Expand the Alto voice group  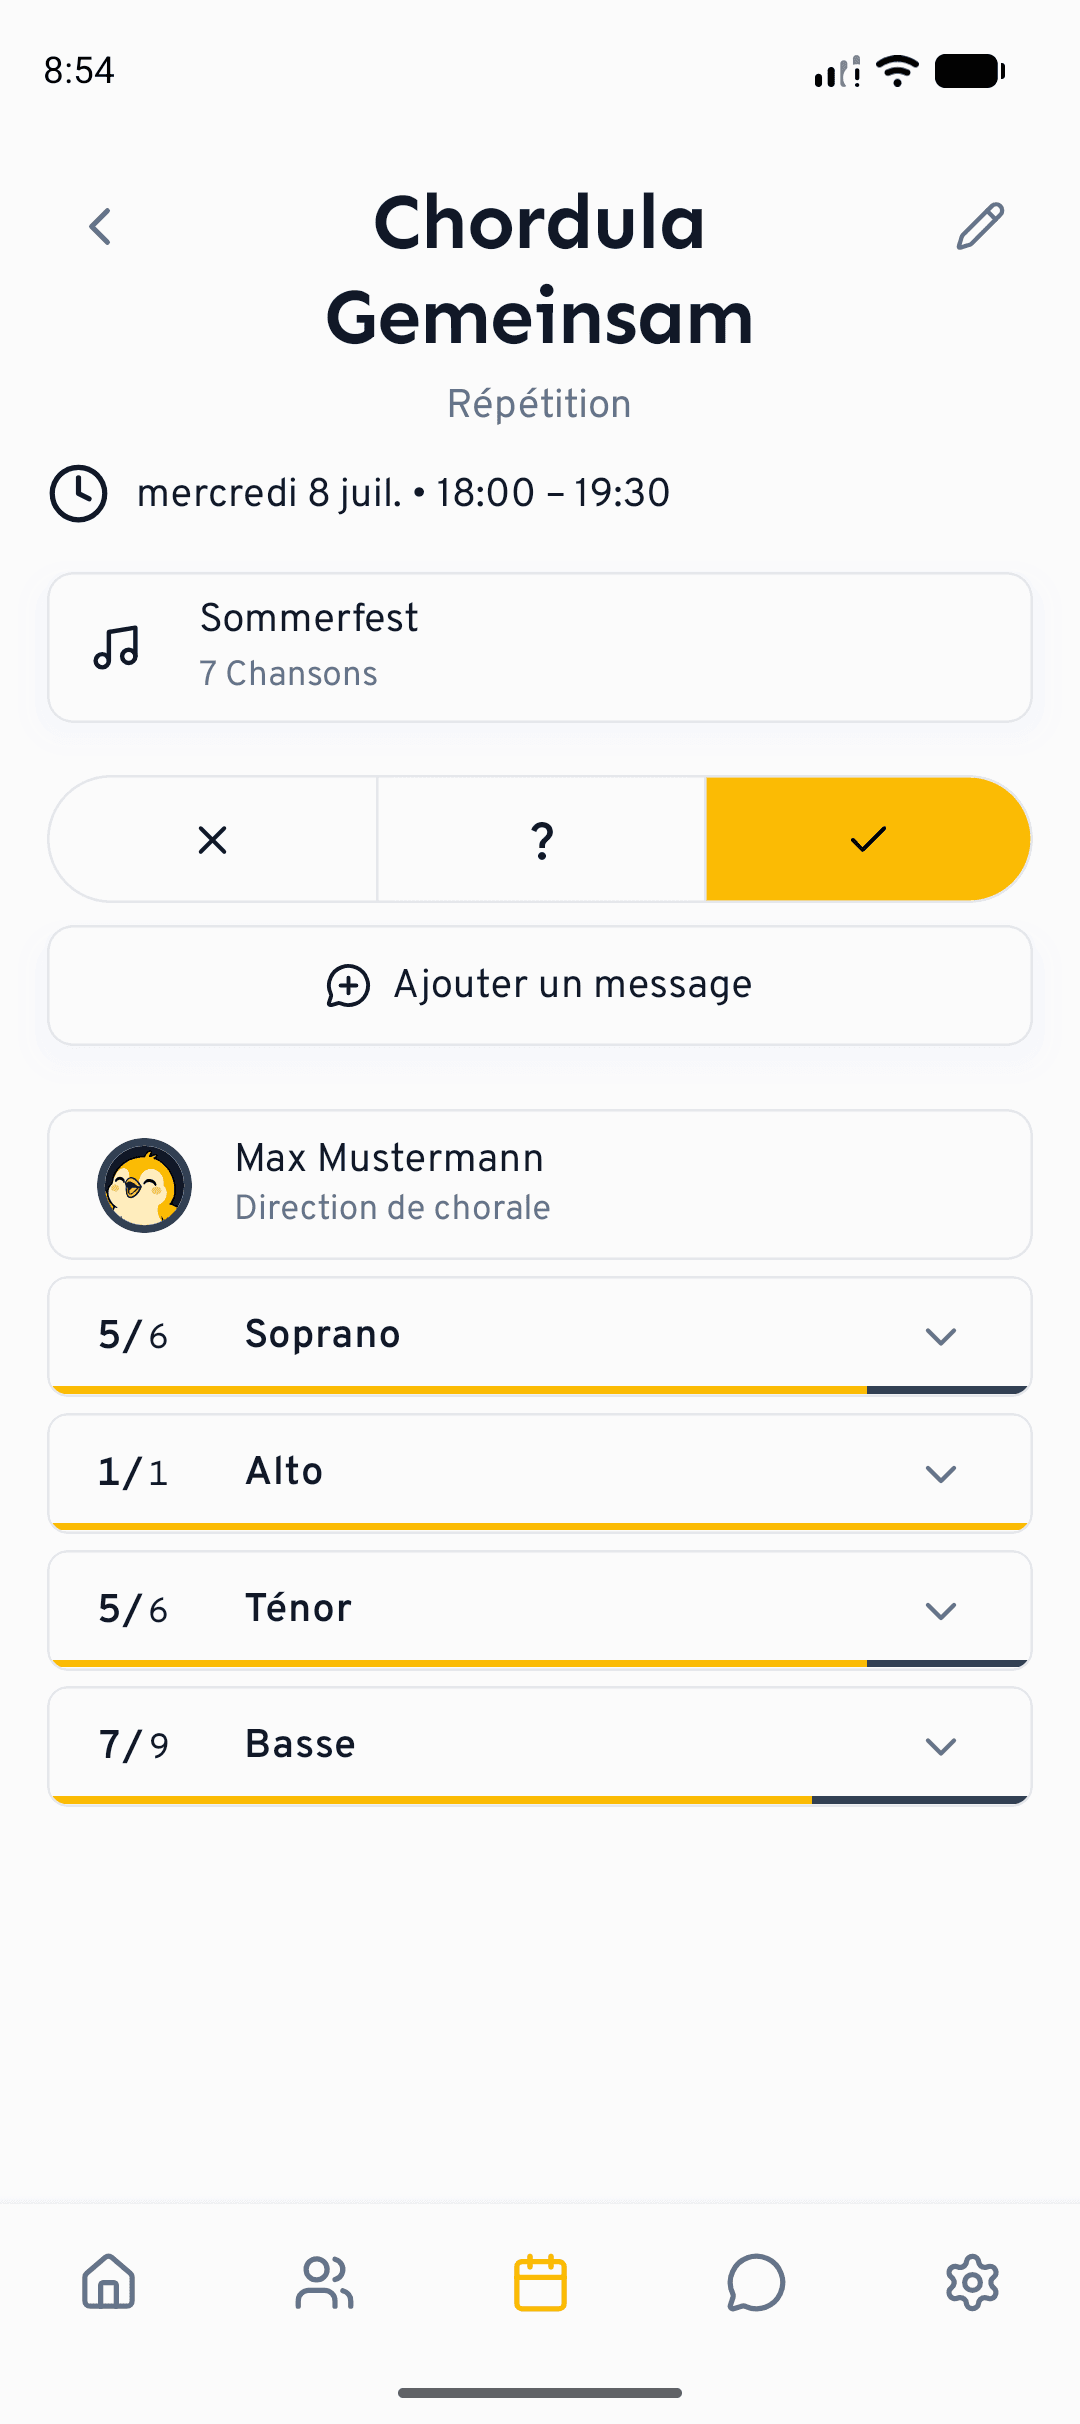(x=540, y=1472)
